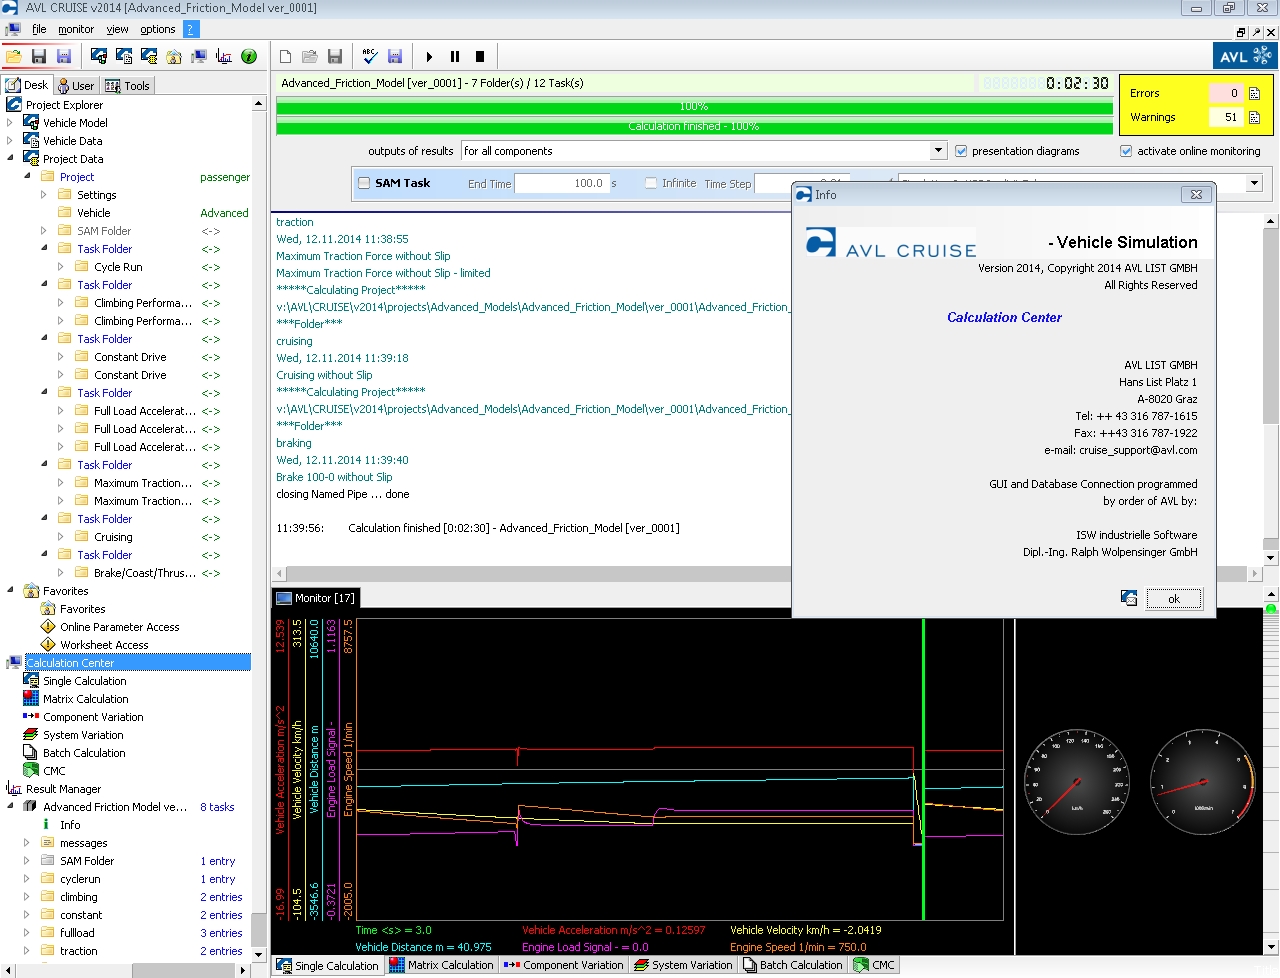Close the Info dialog
Screen dimensions: 1280x978
coord(1196,194)
